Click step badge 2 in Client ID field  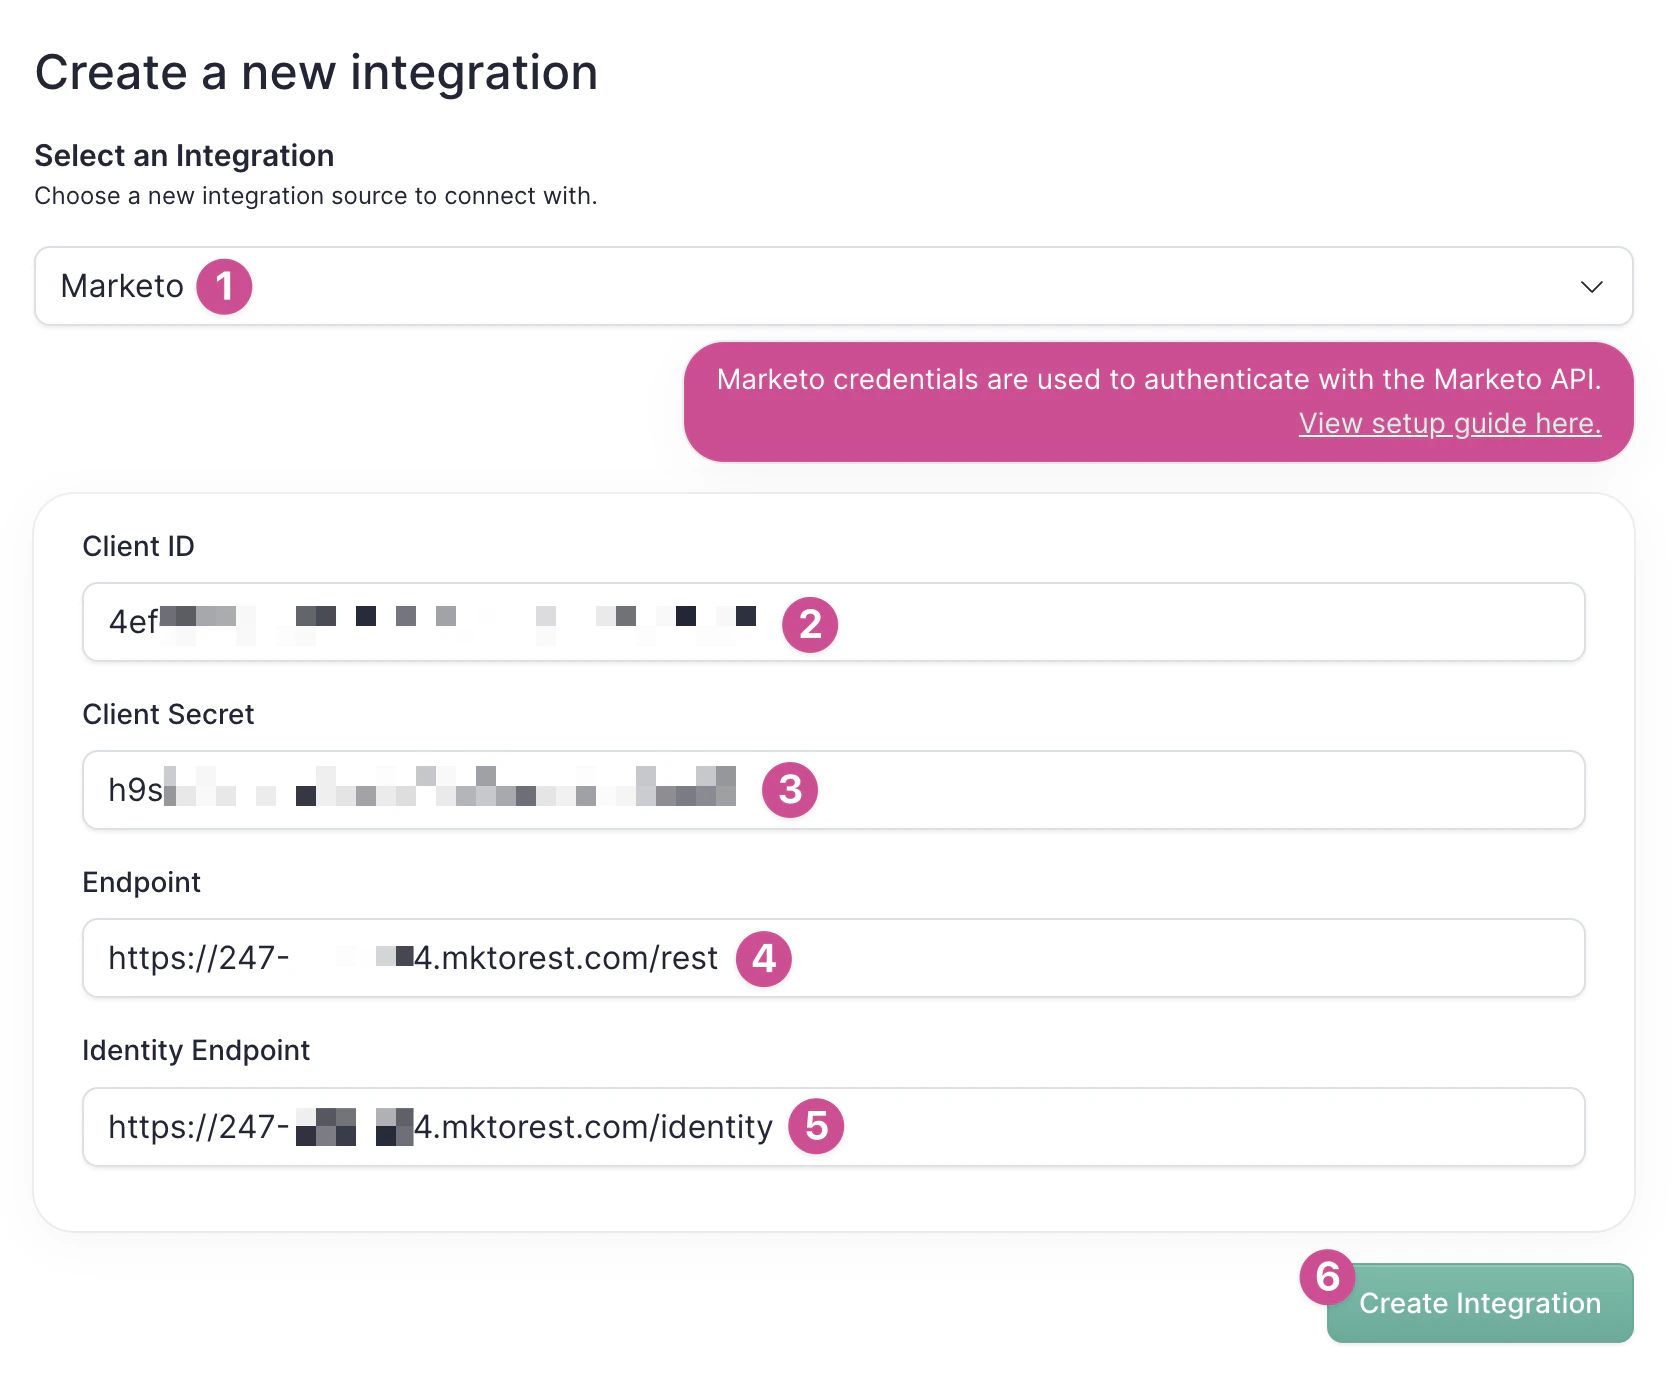point(810,624)
